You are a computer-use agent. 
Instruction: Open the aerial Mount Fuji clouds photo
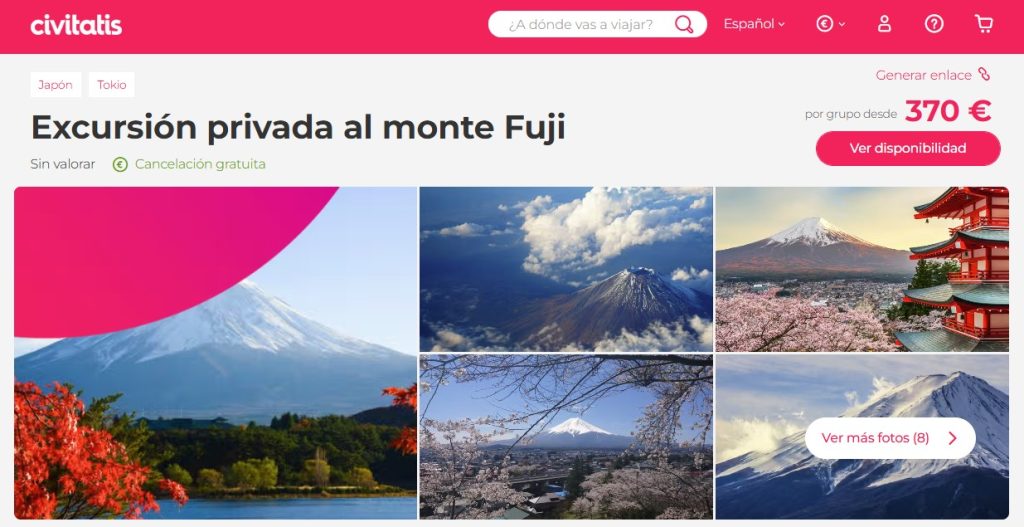coord(566,269)
